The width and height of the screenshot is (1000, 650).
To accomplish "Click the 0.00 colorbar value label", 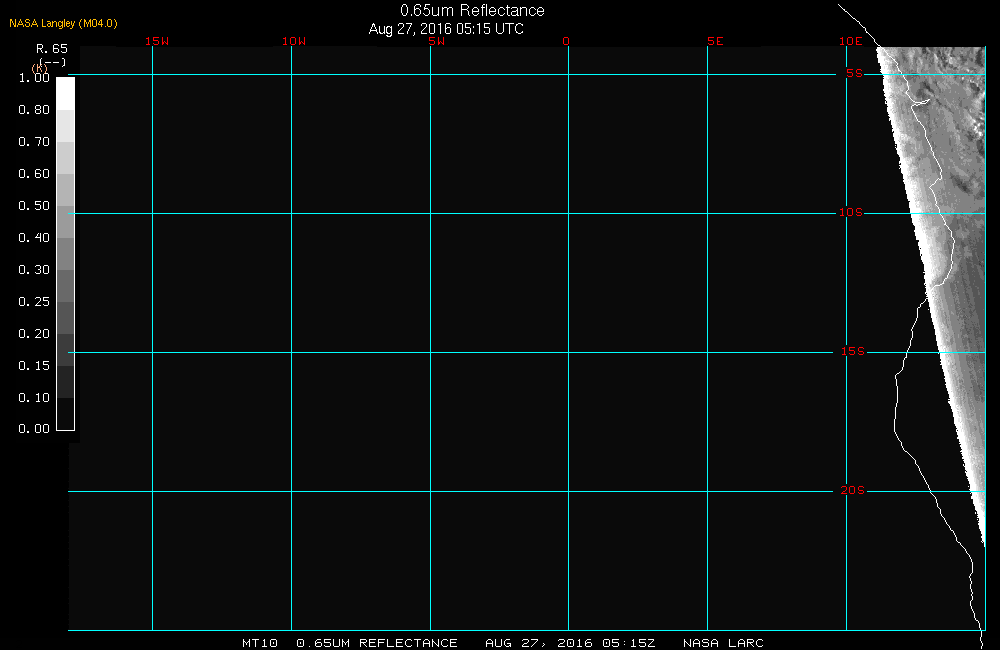I will (34, 429).
